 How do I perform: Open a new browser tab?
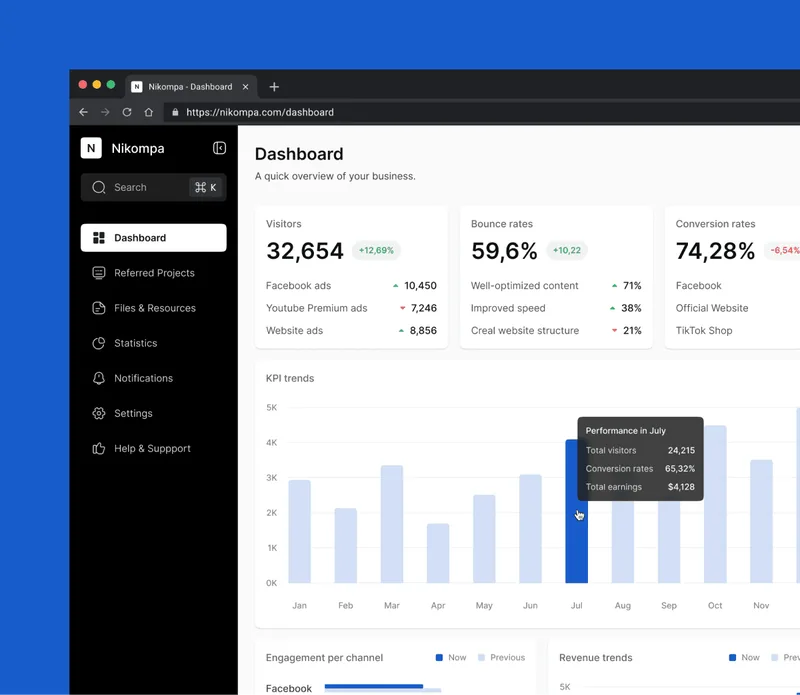pos(274,87)
